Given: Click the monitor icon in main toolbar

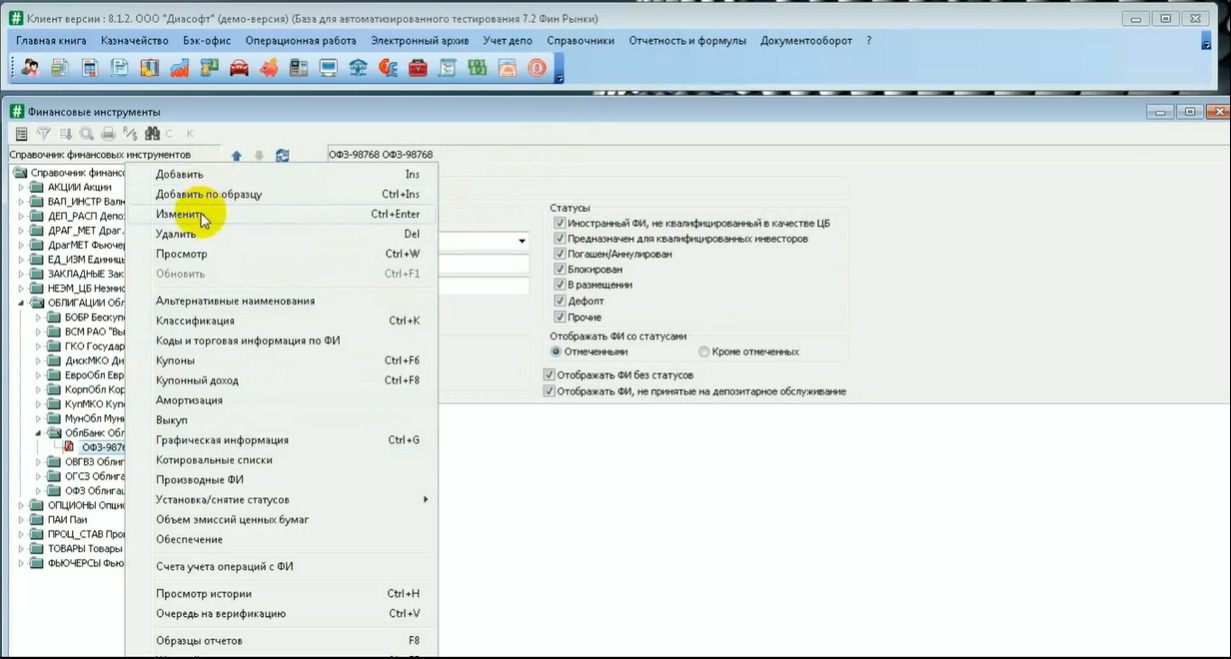Looking at the screenshot, I should click(x=328, y=68).
